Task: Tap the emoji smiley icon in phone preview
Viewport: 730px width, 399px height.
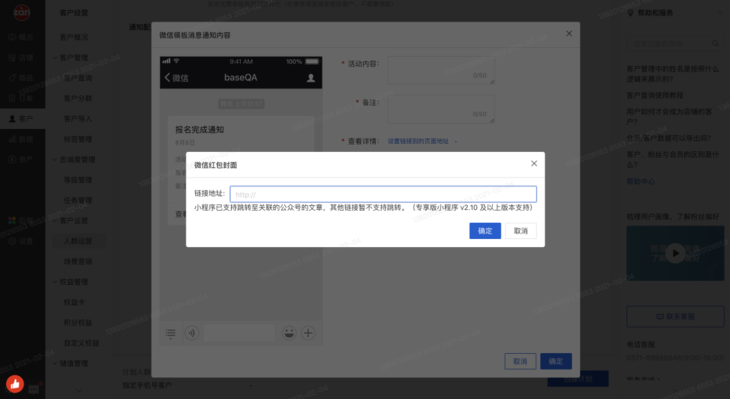Action: (x=289, y=333)
